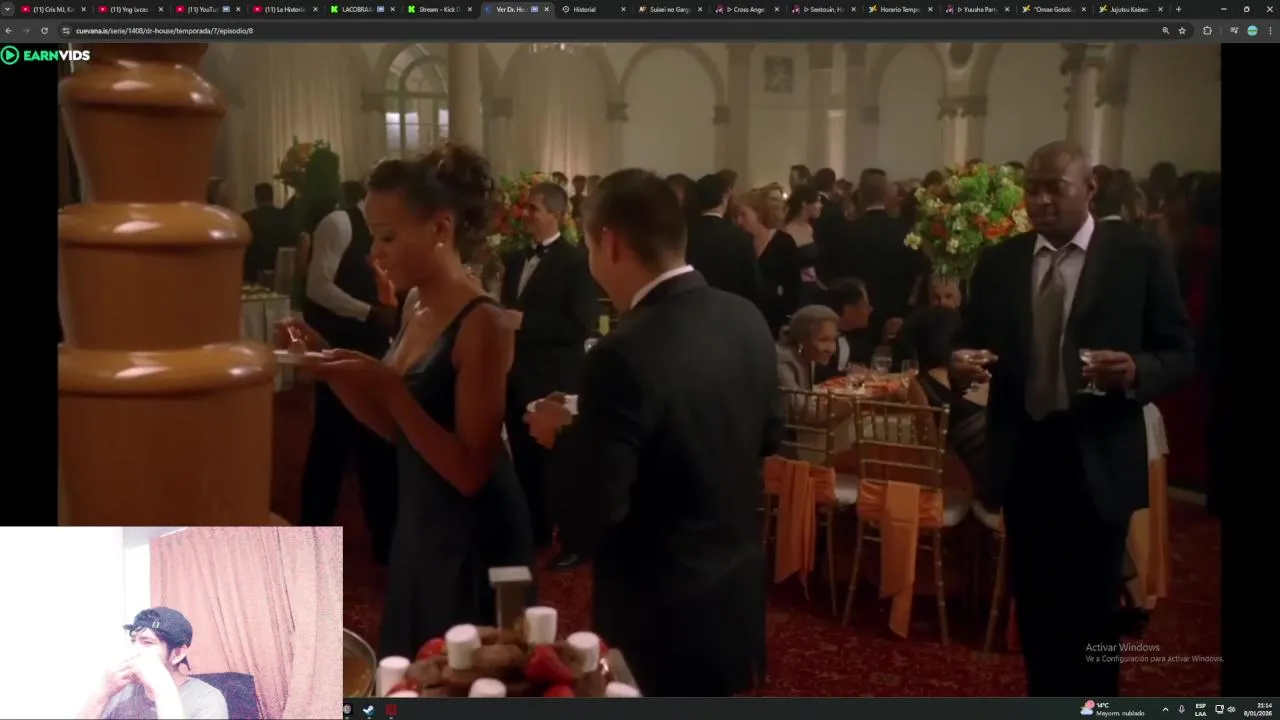Open a new browser tab
This screenshot has width=1280, height=720.
[1178, 9]
